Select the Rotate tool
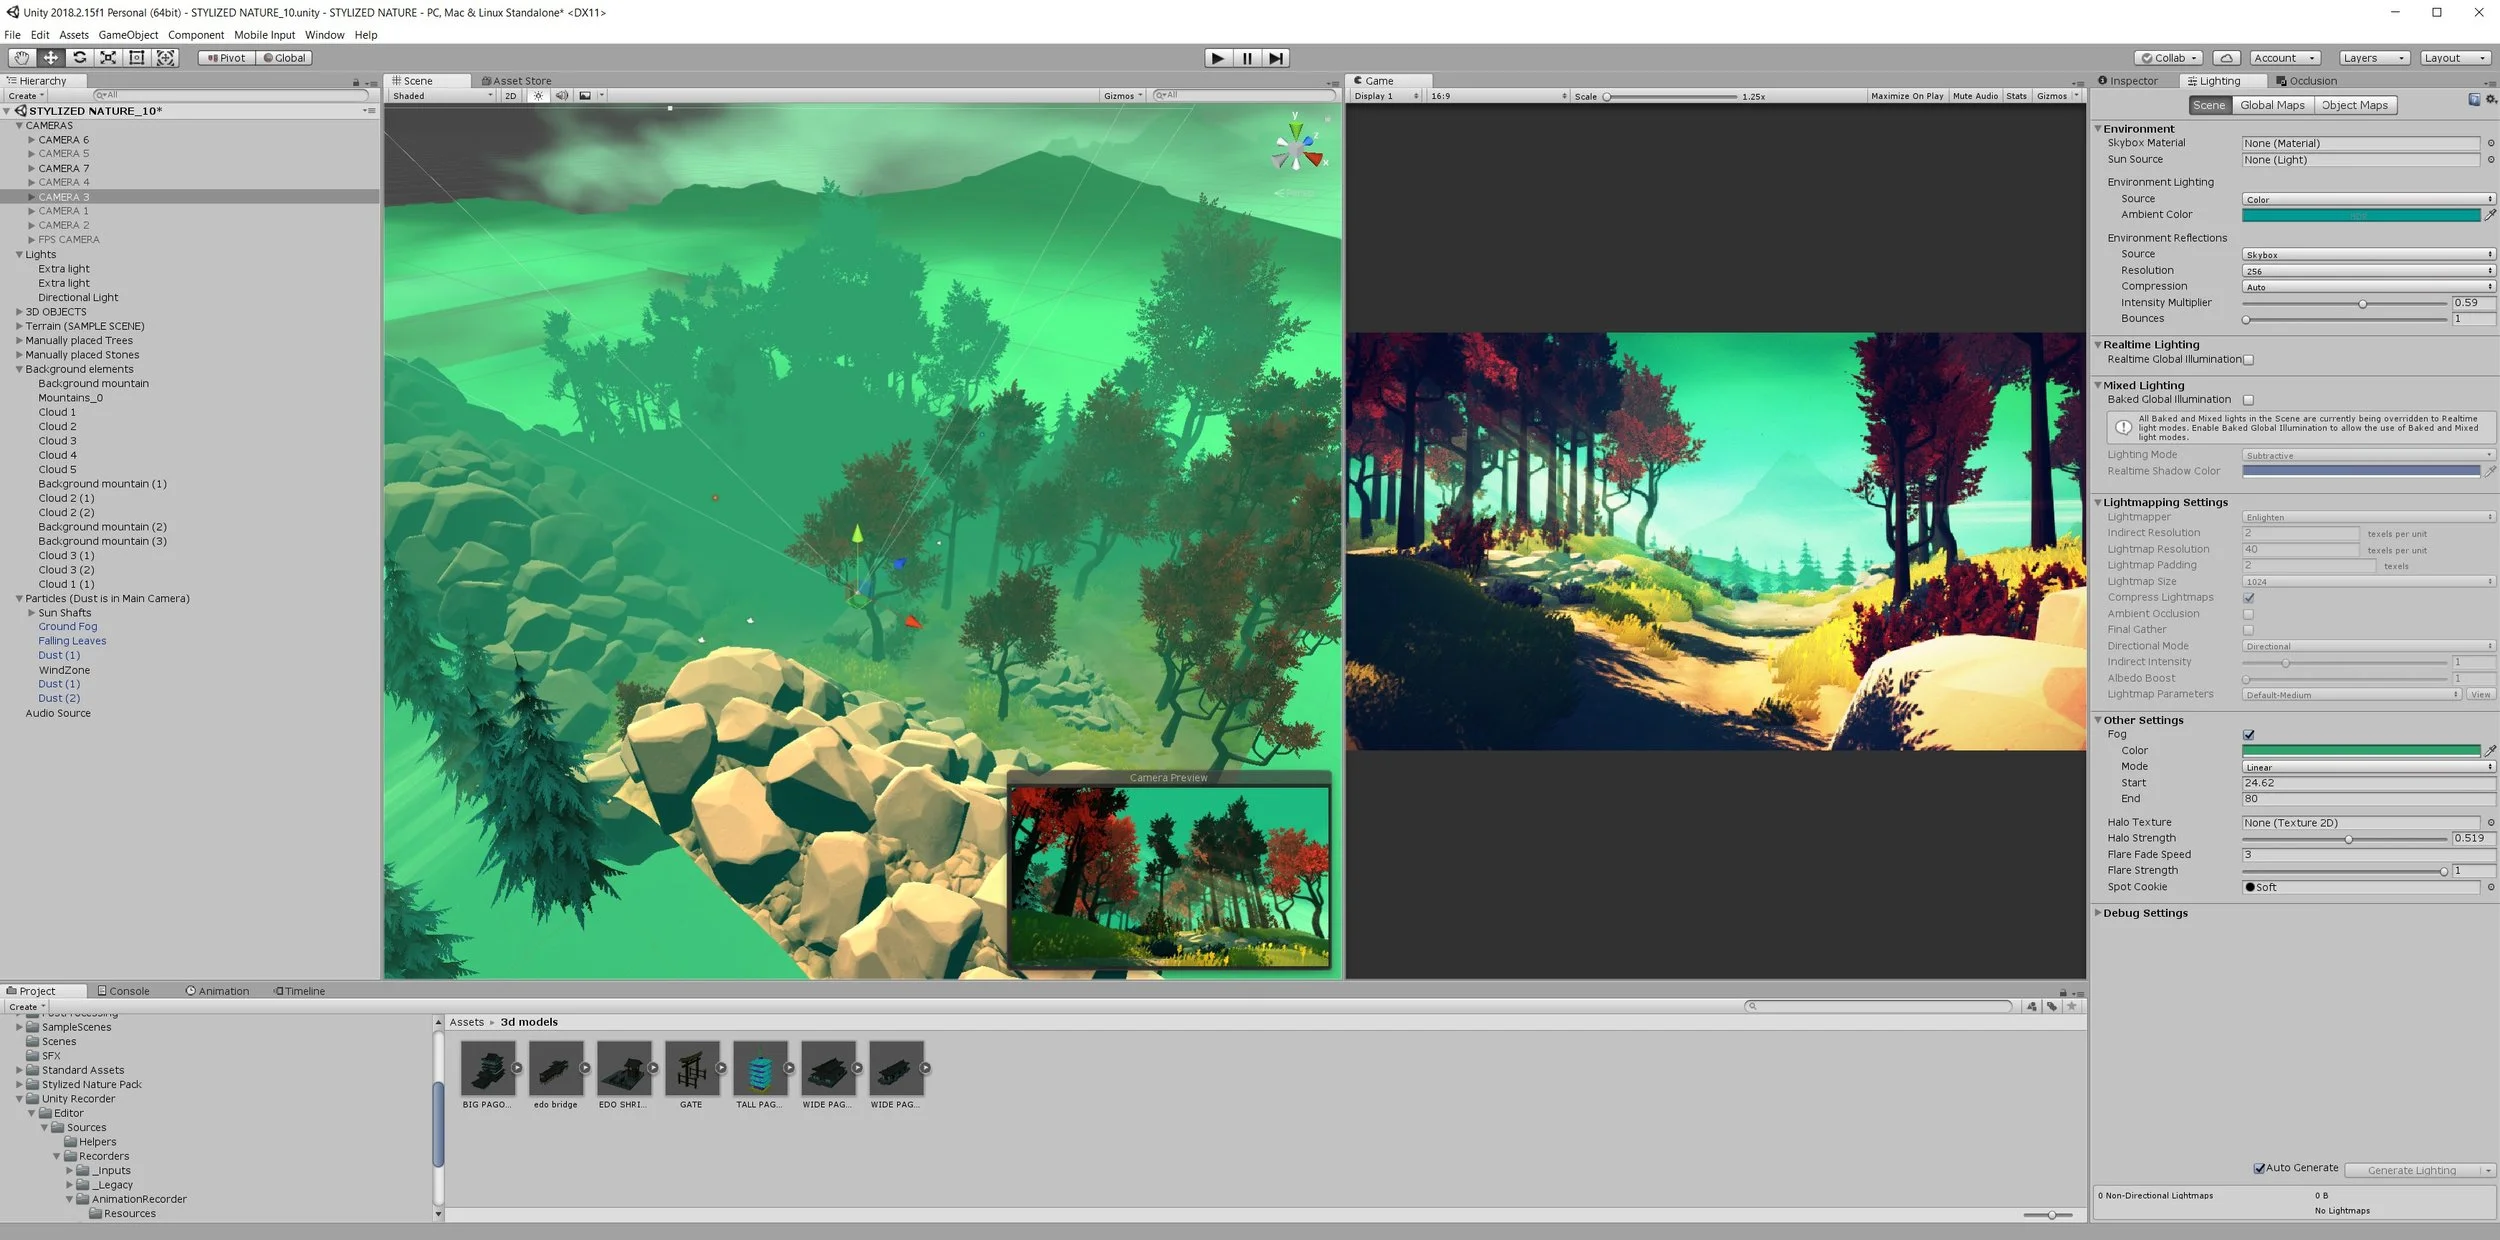This screenshot has height=1240, width=2500. [80, 57]
